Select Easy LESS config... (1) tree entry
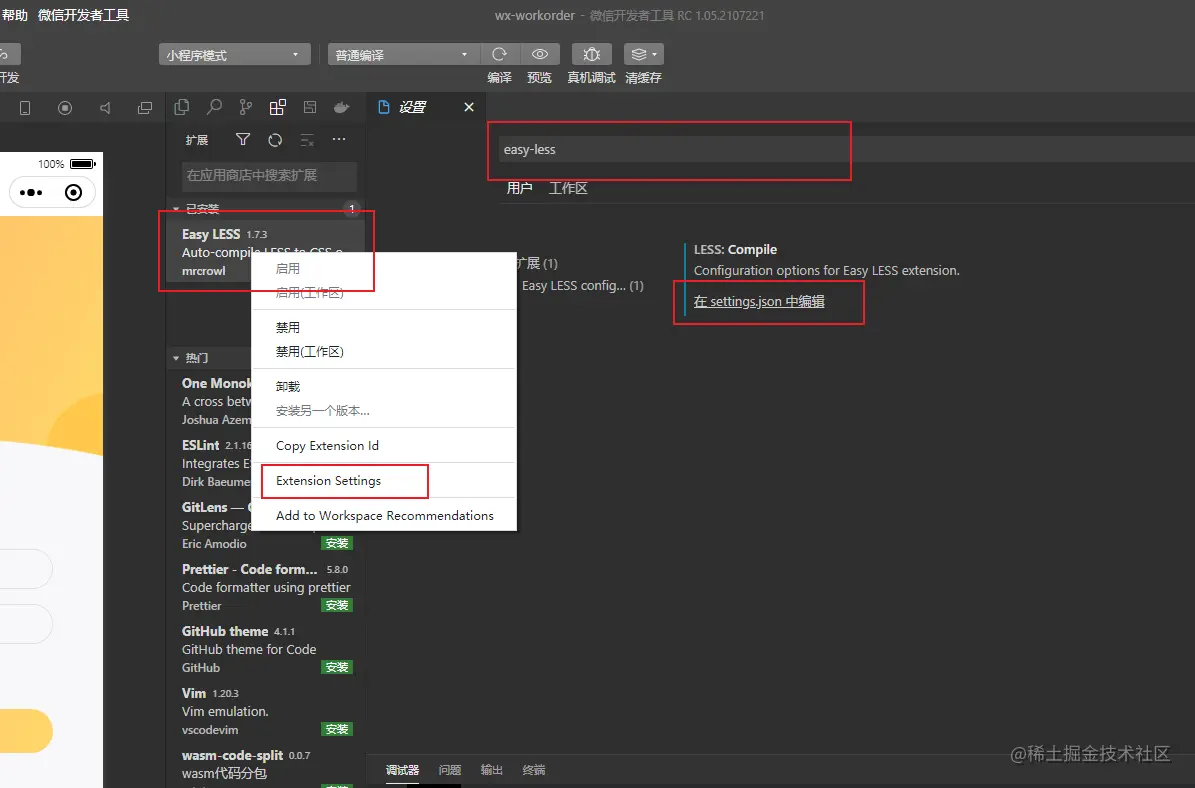 pos(582,286)
